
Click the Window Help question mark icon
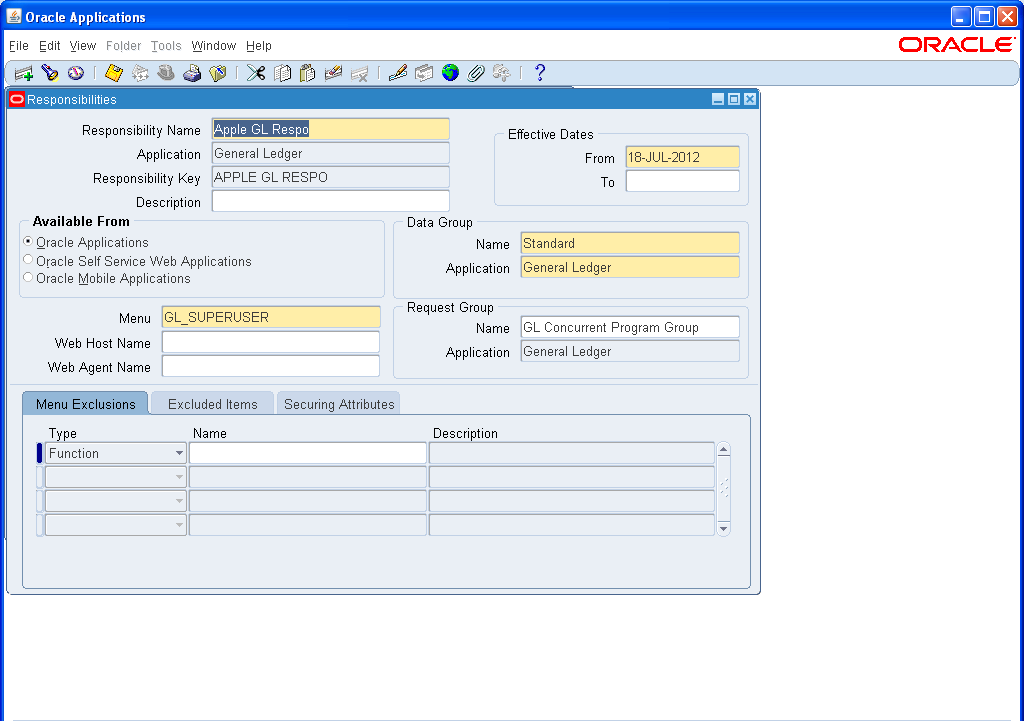(x=540, y=72)
